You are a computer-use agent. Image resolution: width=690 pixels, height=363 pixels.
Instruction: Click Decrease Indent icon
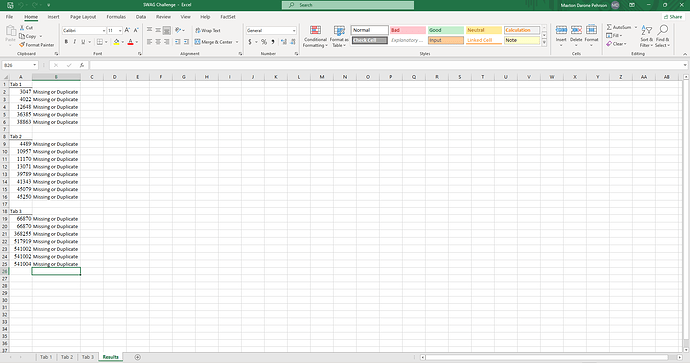coord(177,42)
